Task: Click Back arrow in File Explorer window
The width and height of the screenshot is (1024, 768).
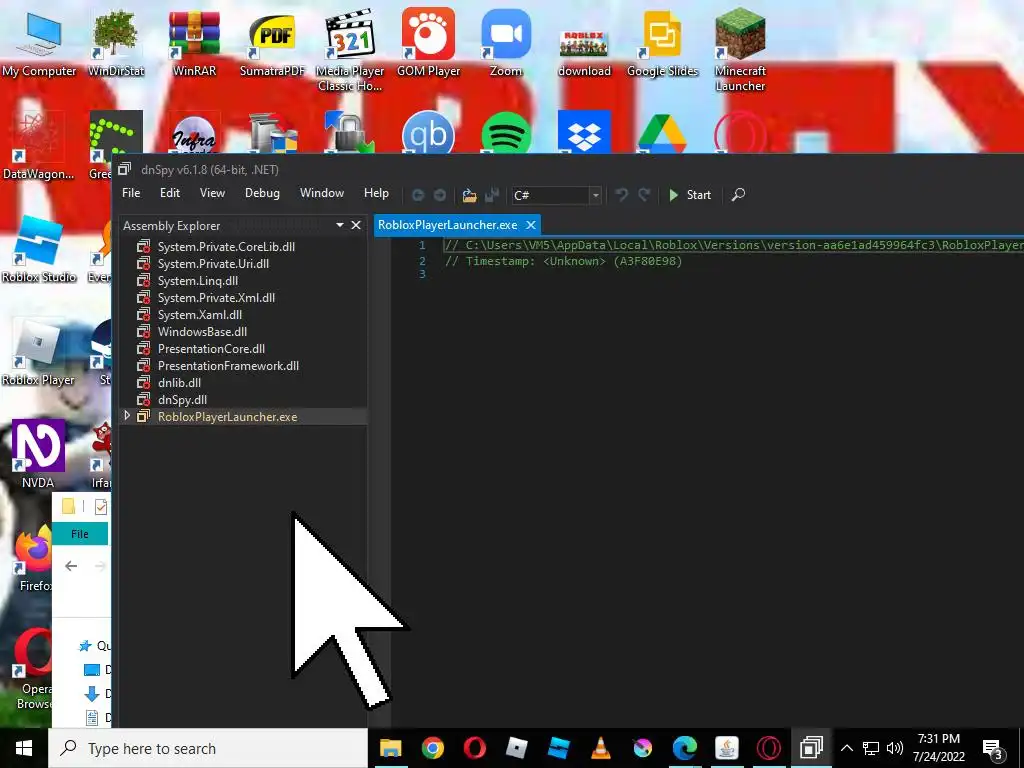Action: (x=71, y=566)
